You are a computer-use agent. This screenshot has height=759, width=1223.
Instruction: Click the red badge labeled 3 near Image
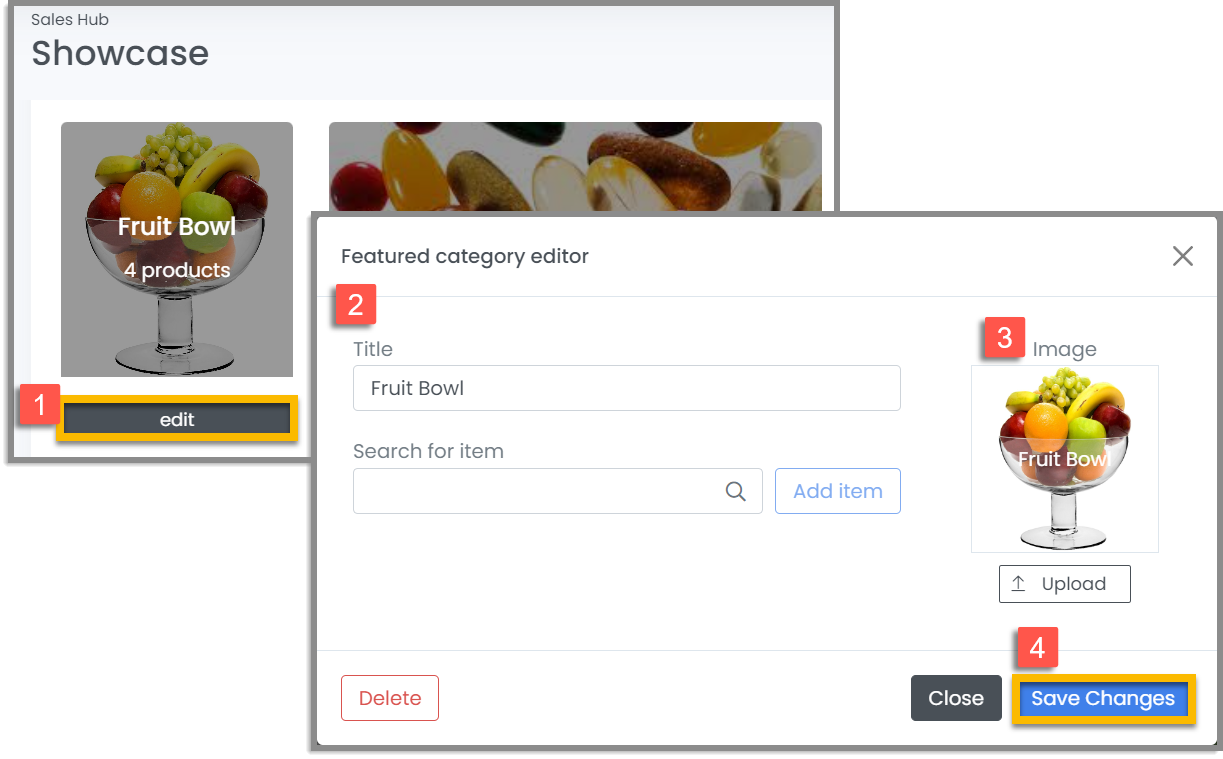[1005, 339]
